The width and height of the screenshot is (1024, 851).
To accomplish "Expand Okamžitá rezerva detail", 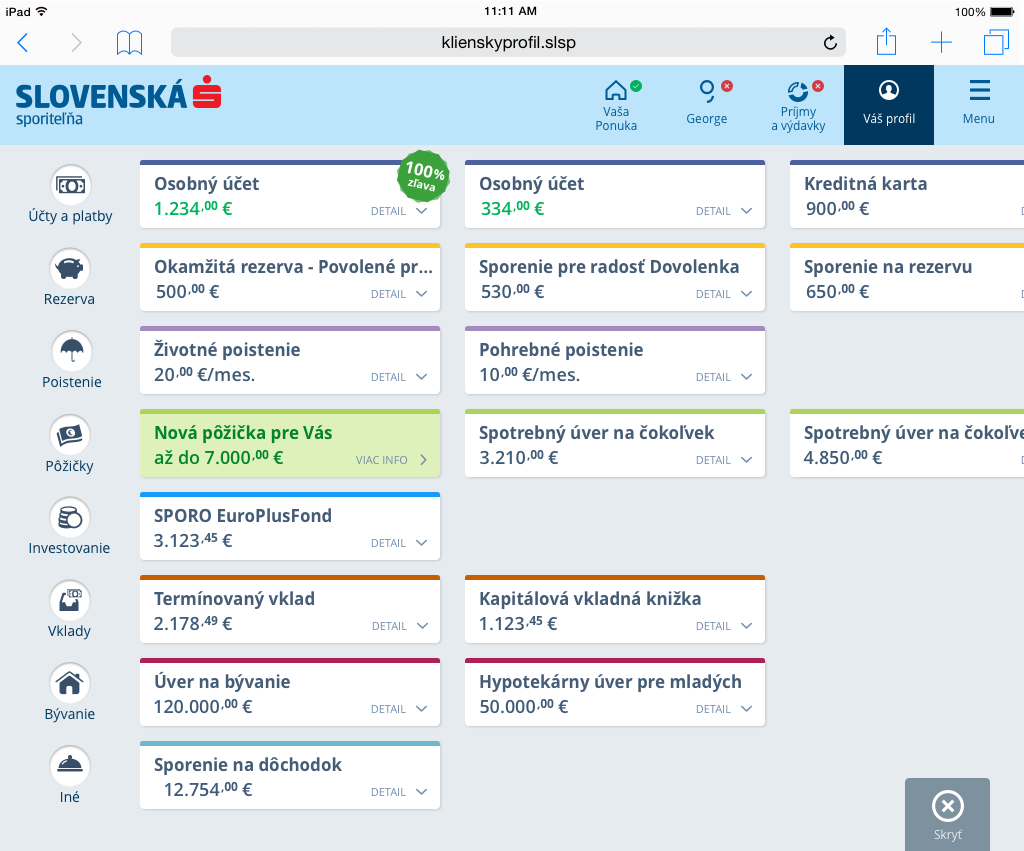I will coord(399,294).
